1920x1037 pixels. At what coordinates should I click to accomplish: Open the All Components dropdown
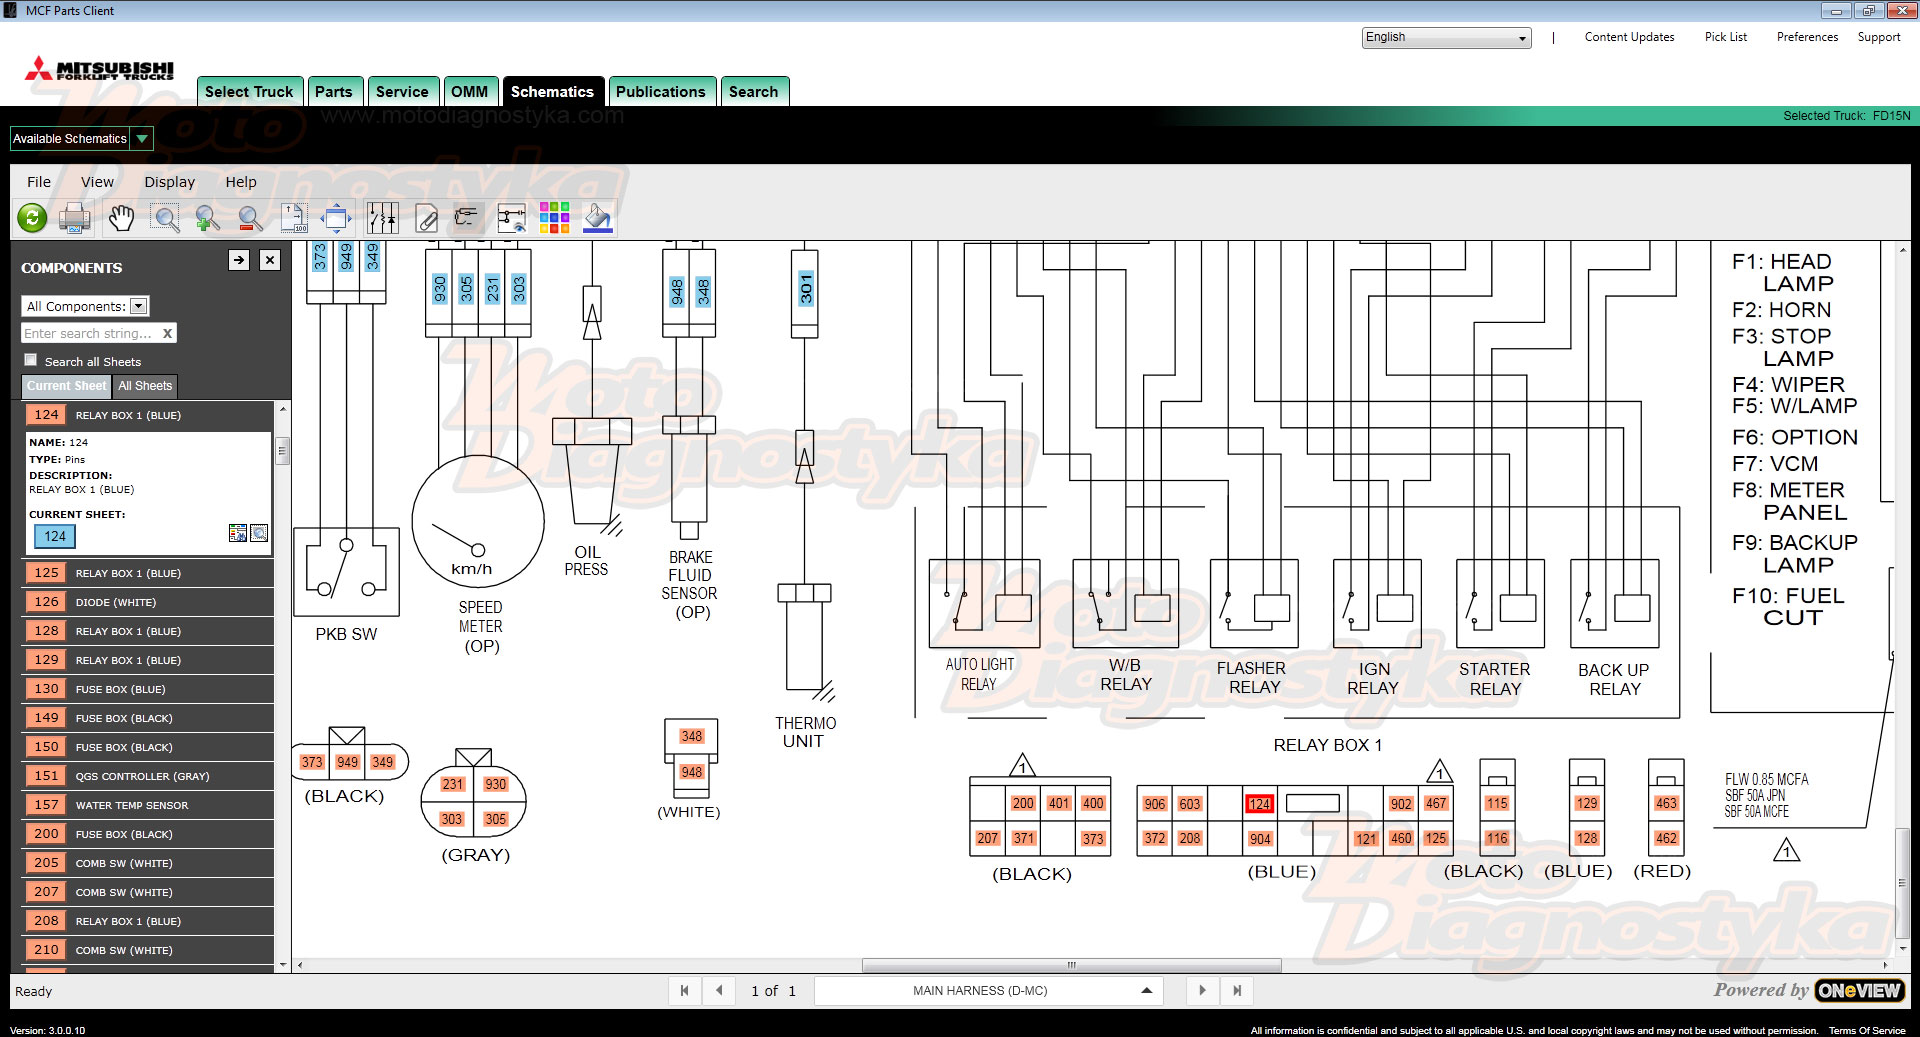[85, 306]
